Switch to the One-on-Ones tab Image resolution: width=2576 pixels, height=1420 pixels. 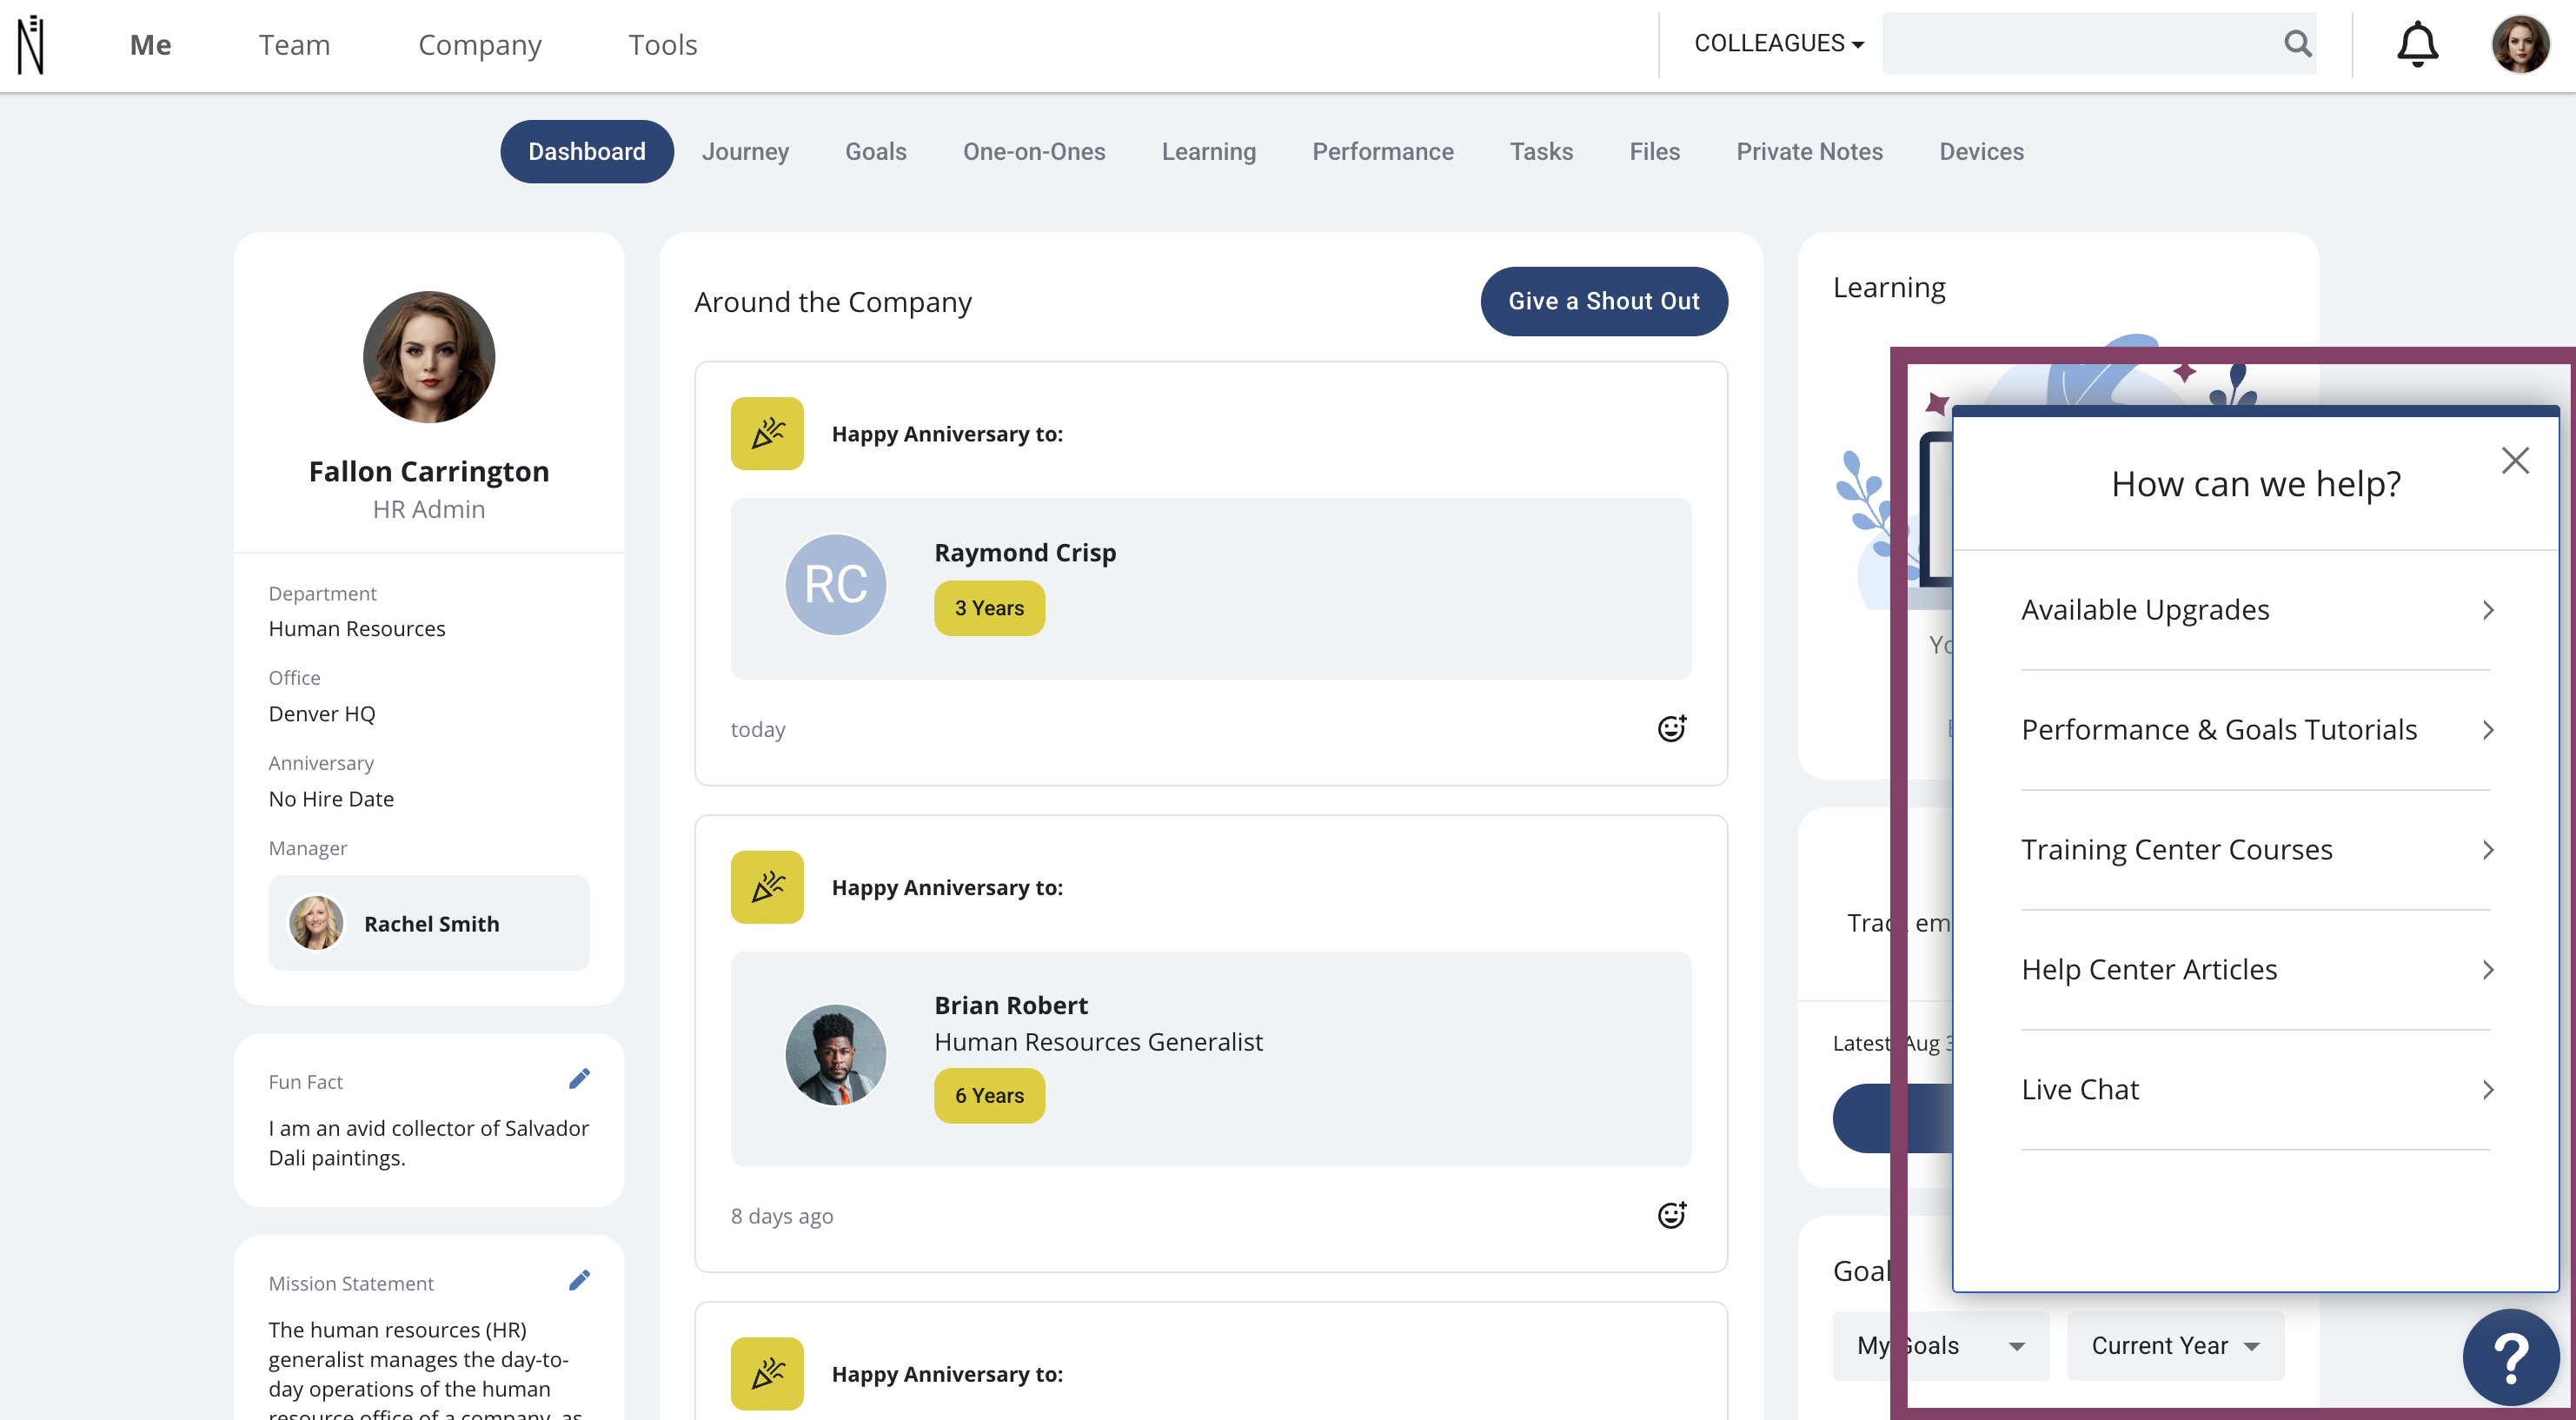[1034, 151]
